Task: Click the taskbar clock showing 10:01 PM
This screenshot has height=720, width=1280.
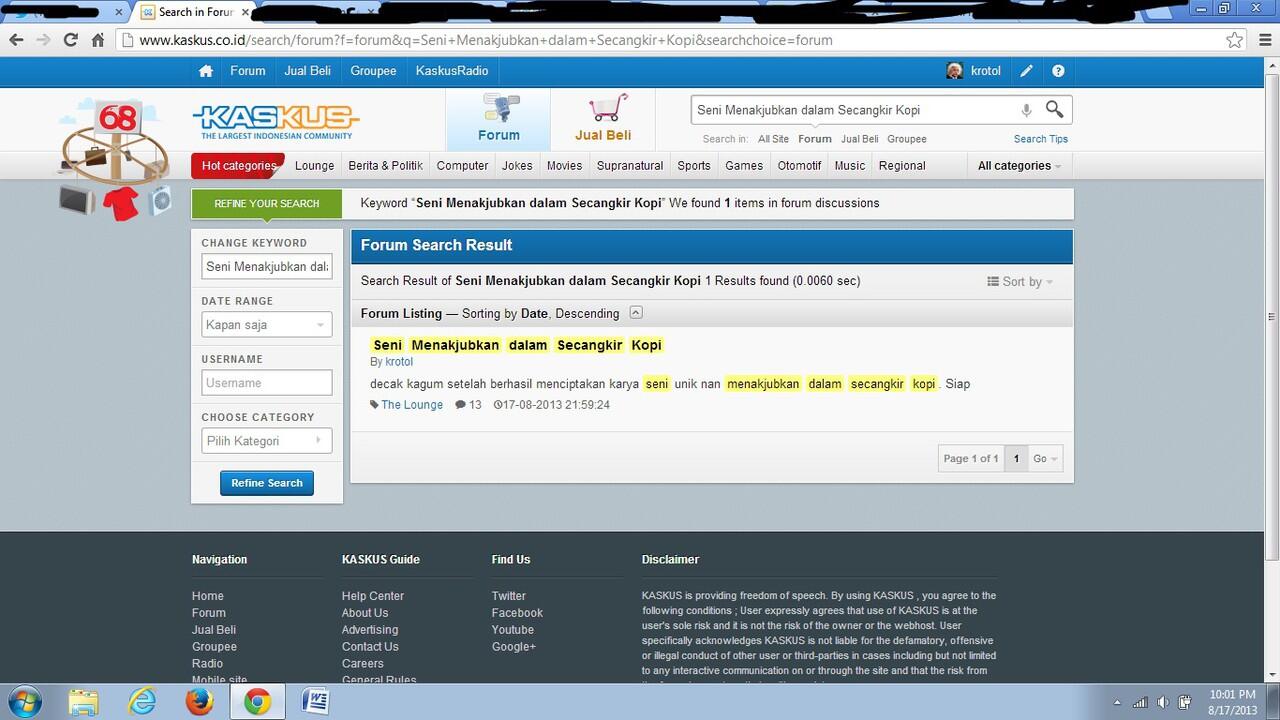Action: 1232,702
